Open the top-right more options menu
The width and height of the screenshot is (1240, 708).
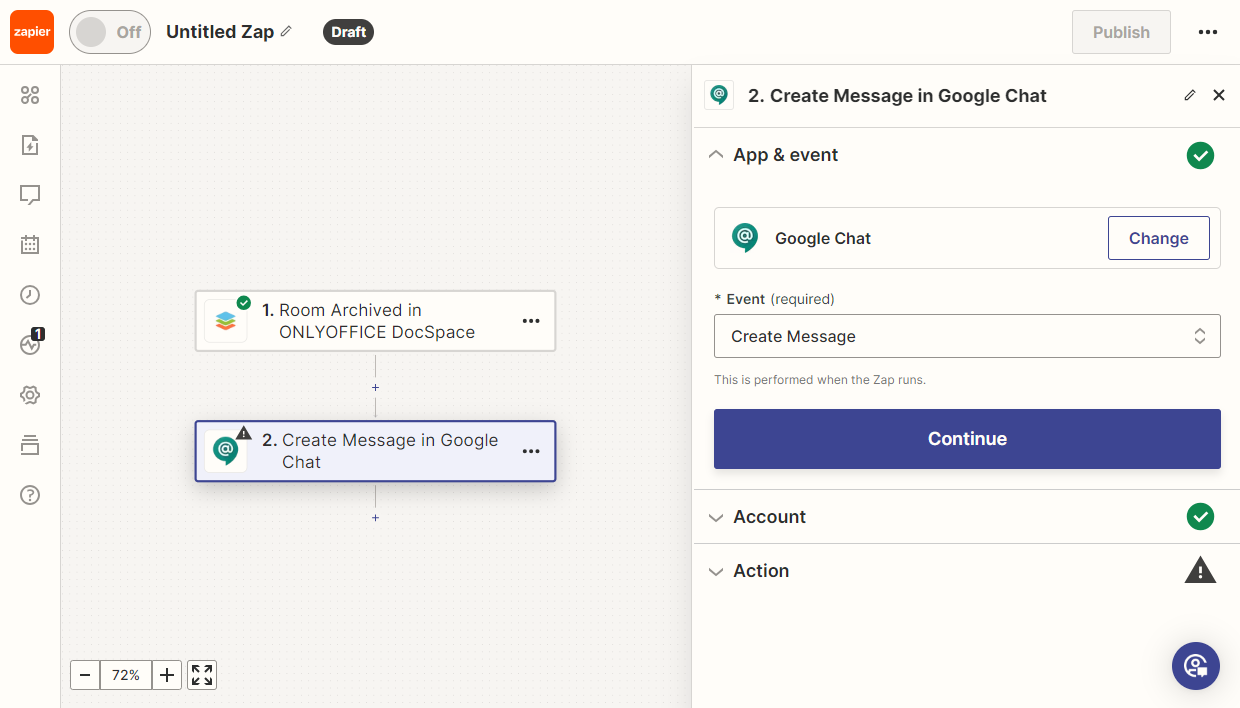pos(1207,32)
